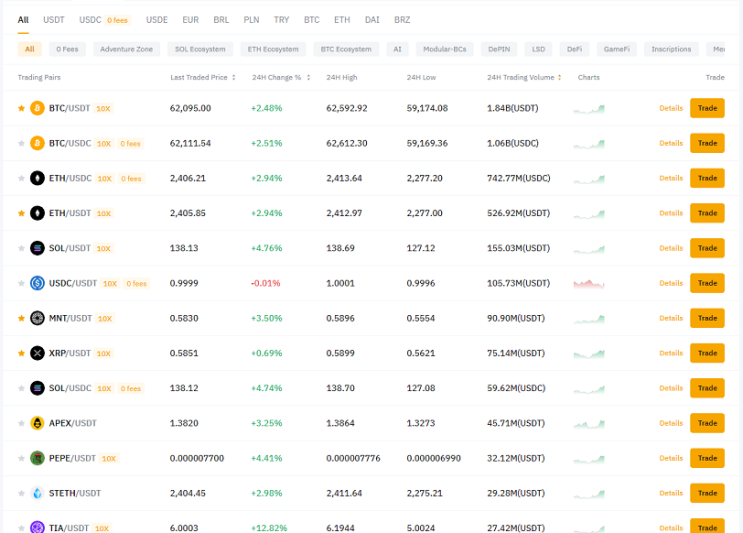The height and width of the screenshot is (533, 743).
Task: Click the Ethereum icon beside ETH/USDC
Action: 37,178
